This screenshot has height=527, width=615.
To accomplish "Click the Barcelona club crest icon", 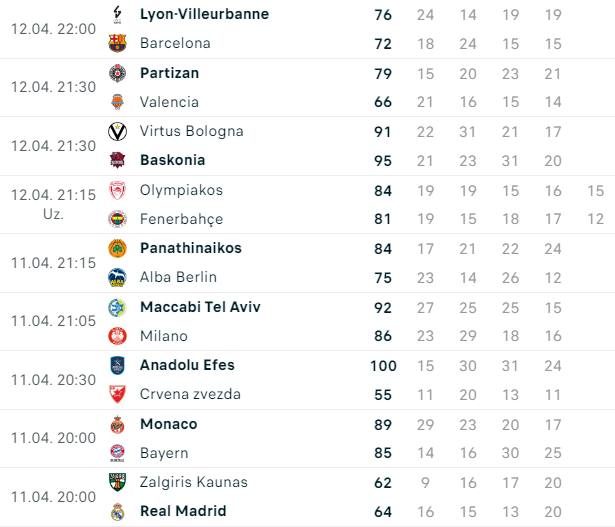I will [x=117, y=43].
